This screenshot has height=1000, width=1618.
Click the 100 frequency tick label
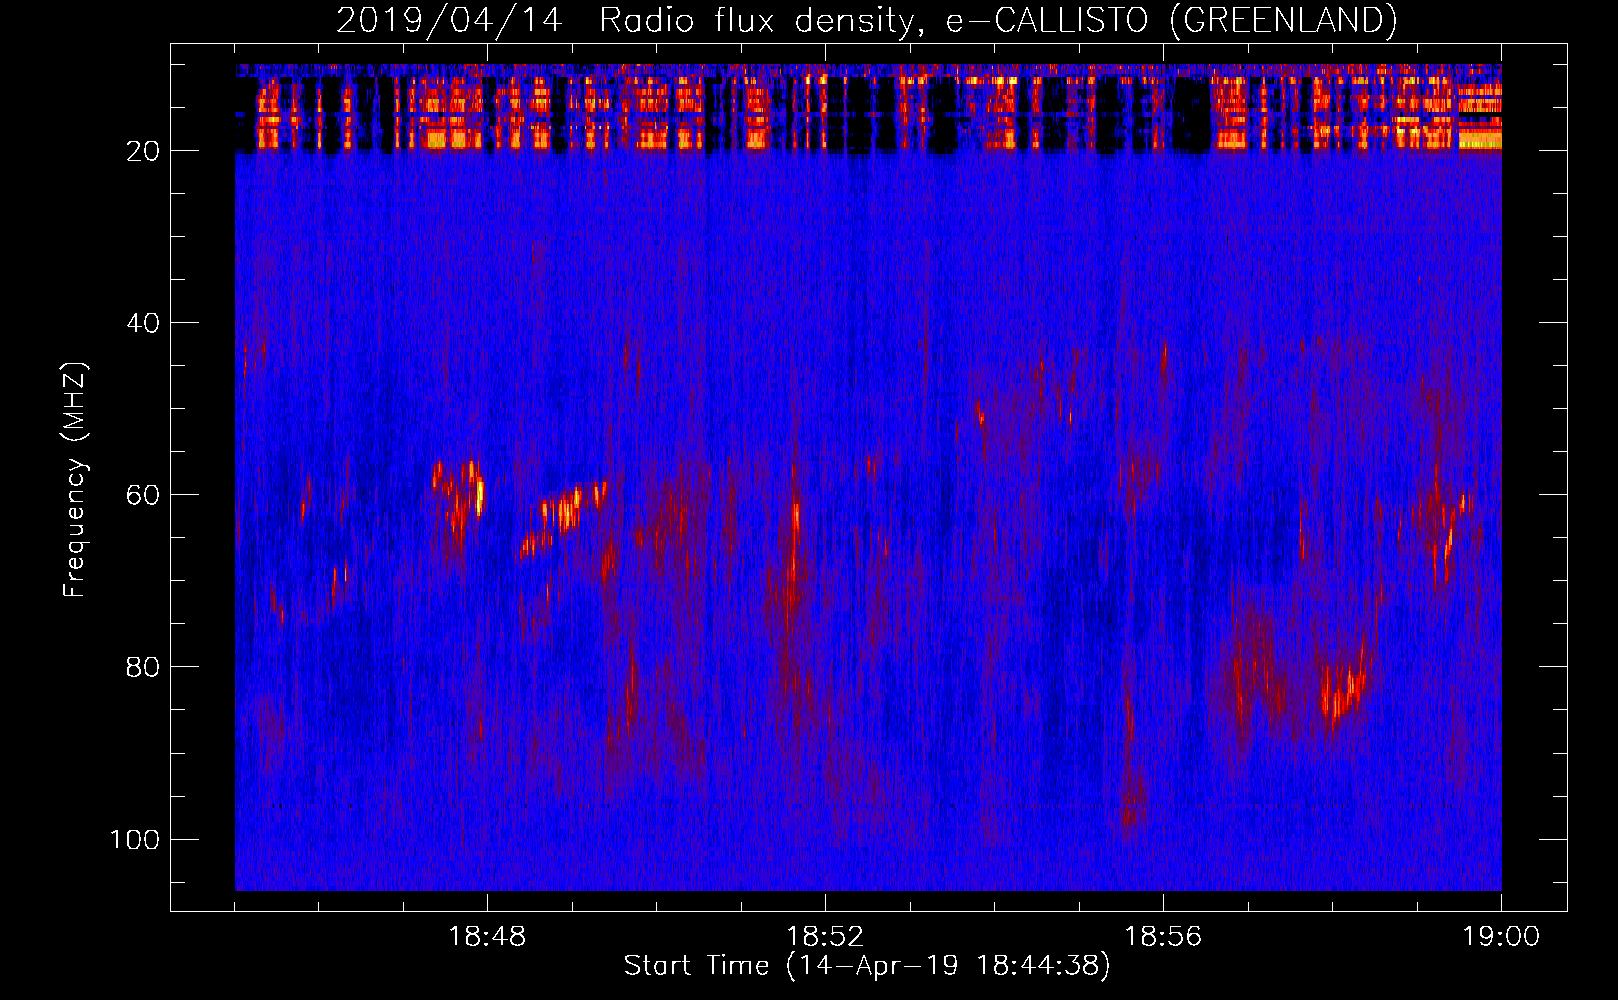click(135, 839)
